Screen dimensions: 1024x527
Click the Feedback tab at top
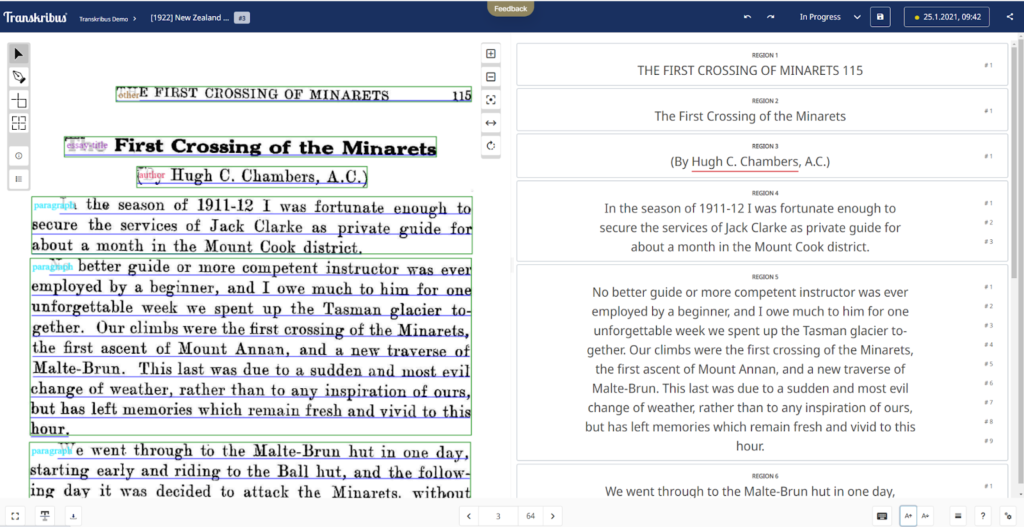click(510, 8)
